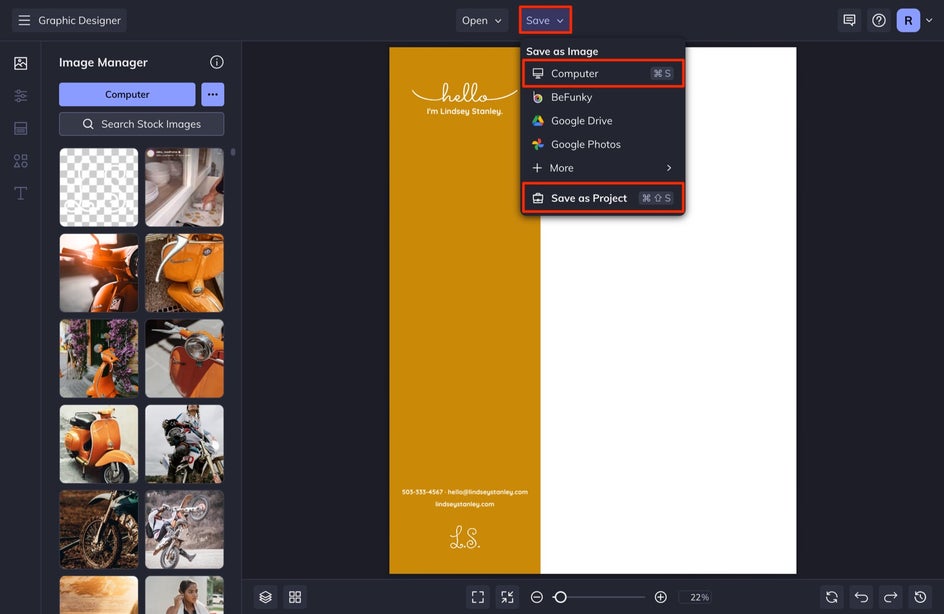Expand the account menu chevron
Viewport: 944px width, 614px height.
tap(929, 20)
